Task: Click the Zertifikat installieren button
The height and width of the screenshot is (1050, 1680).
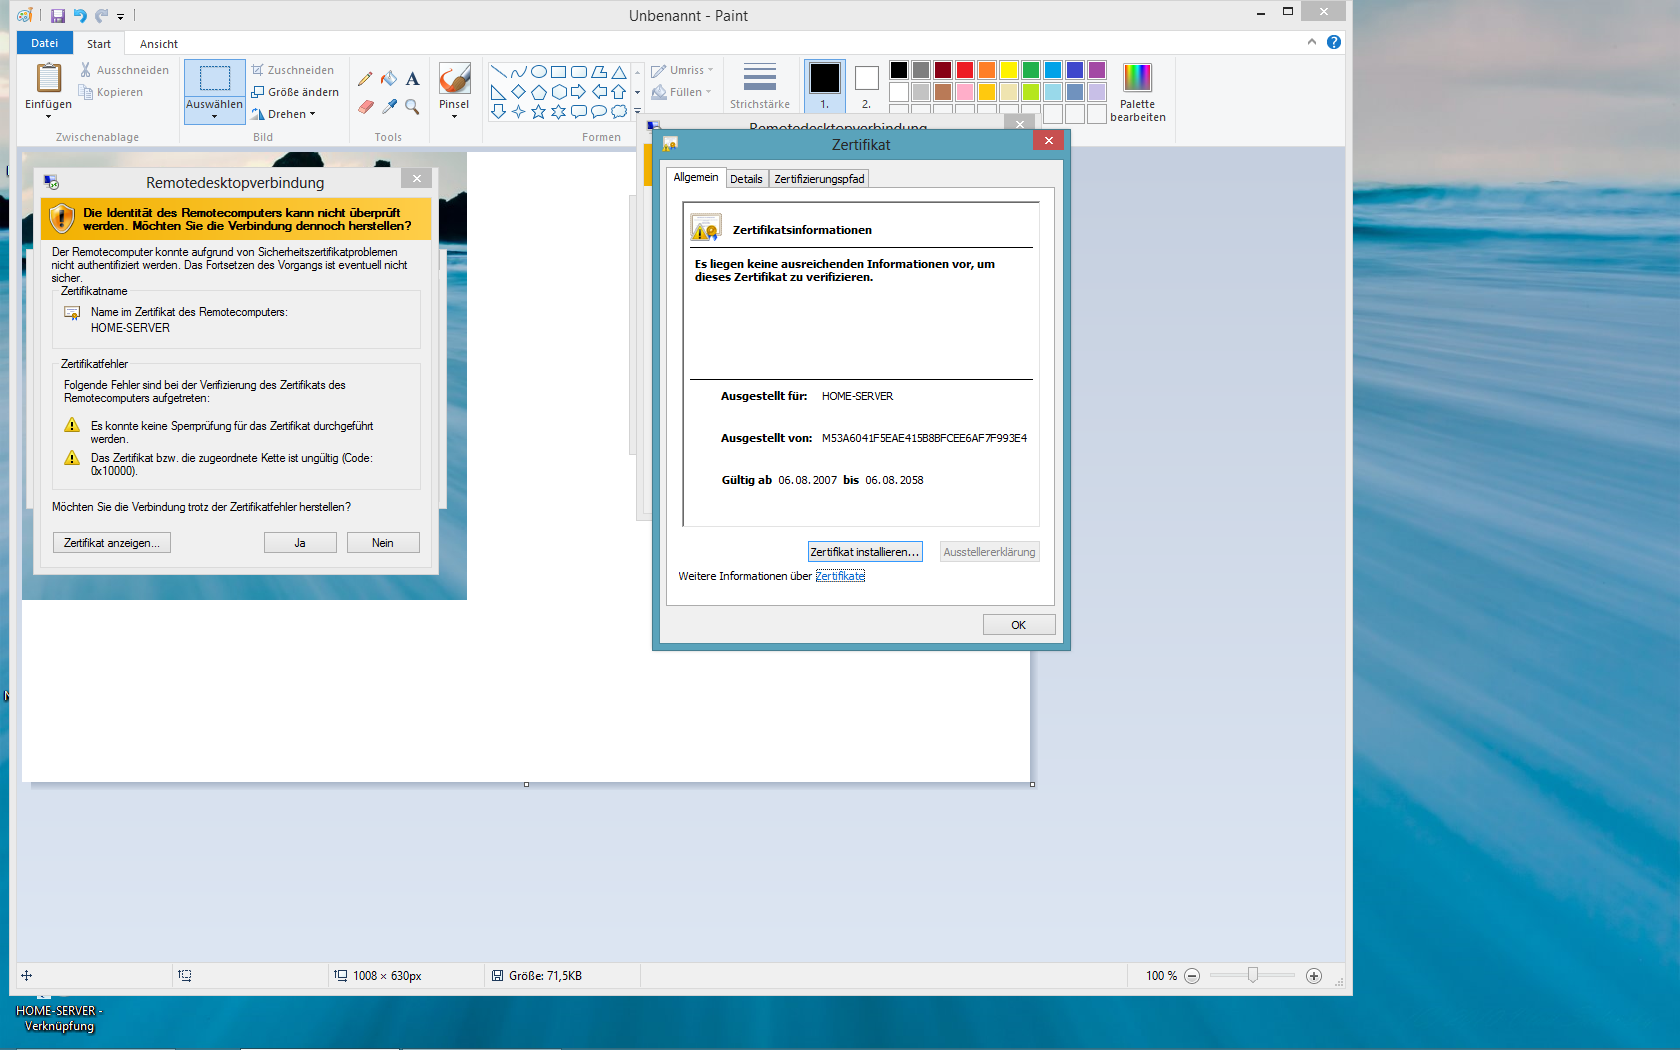Action: click(x=864, y=552)
